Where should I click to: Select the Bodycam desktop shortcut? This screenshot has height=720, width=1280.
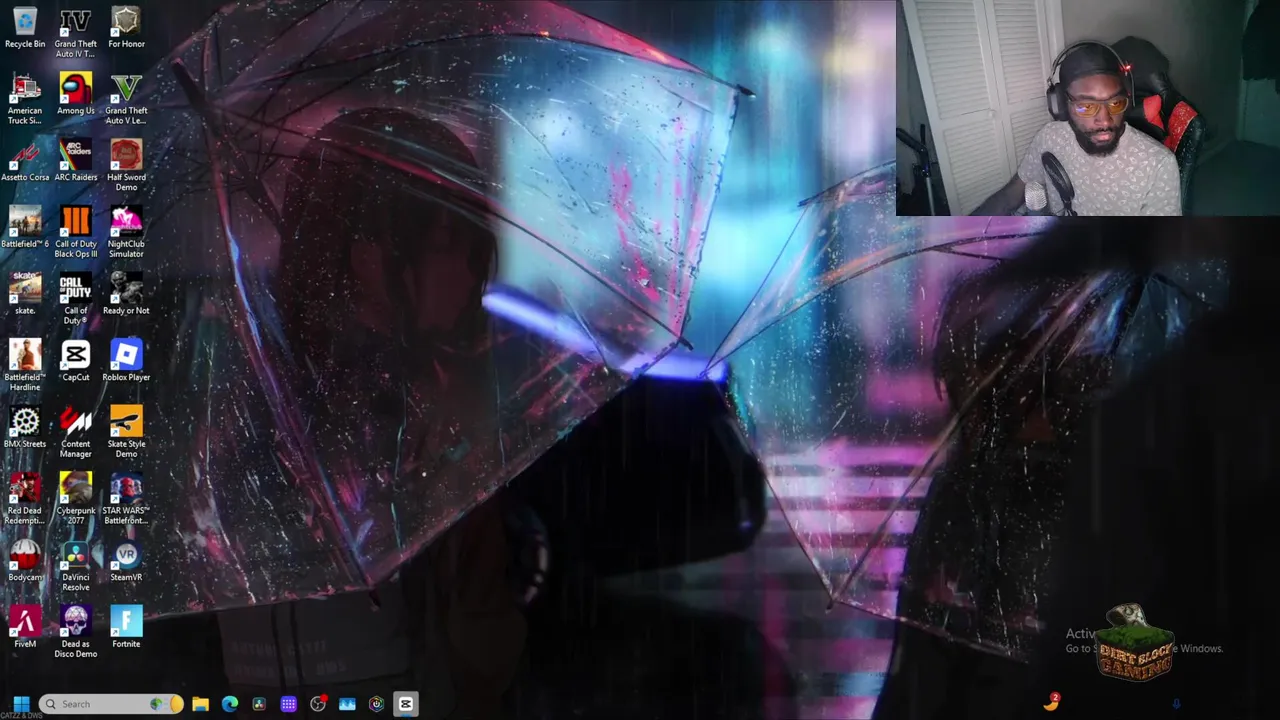tap(25, 562)
